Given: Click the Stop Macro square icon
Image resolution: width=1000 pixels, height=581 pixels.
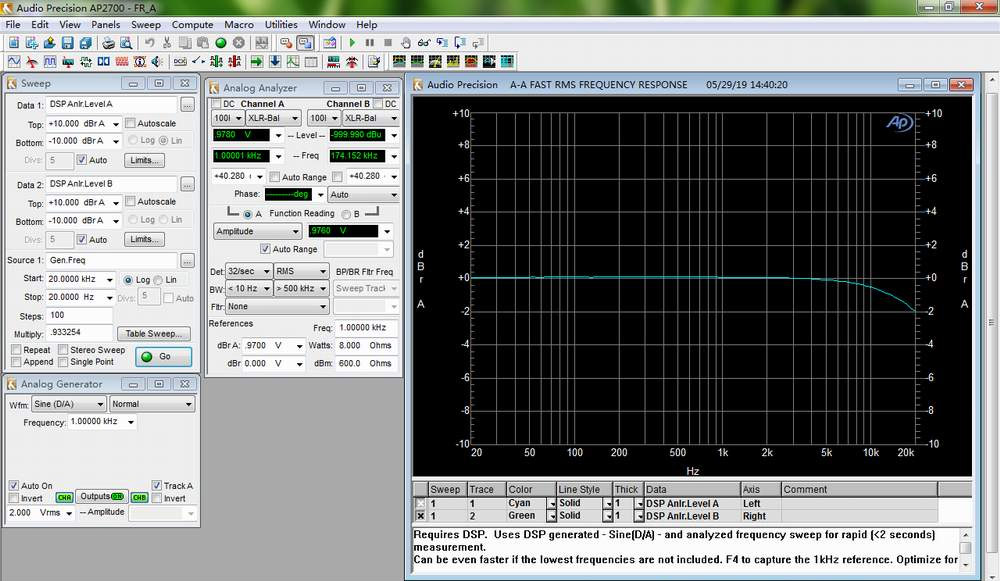Looking at the screenshot, I should [388, 43].
